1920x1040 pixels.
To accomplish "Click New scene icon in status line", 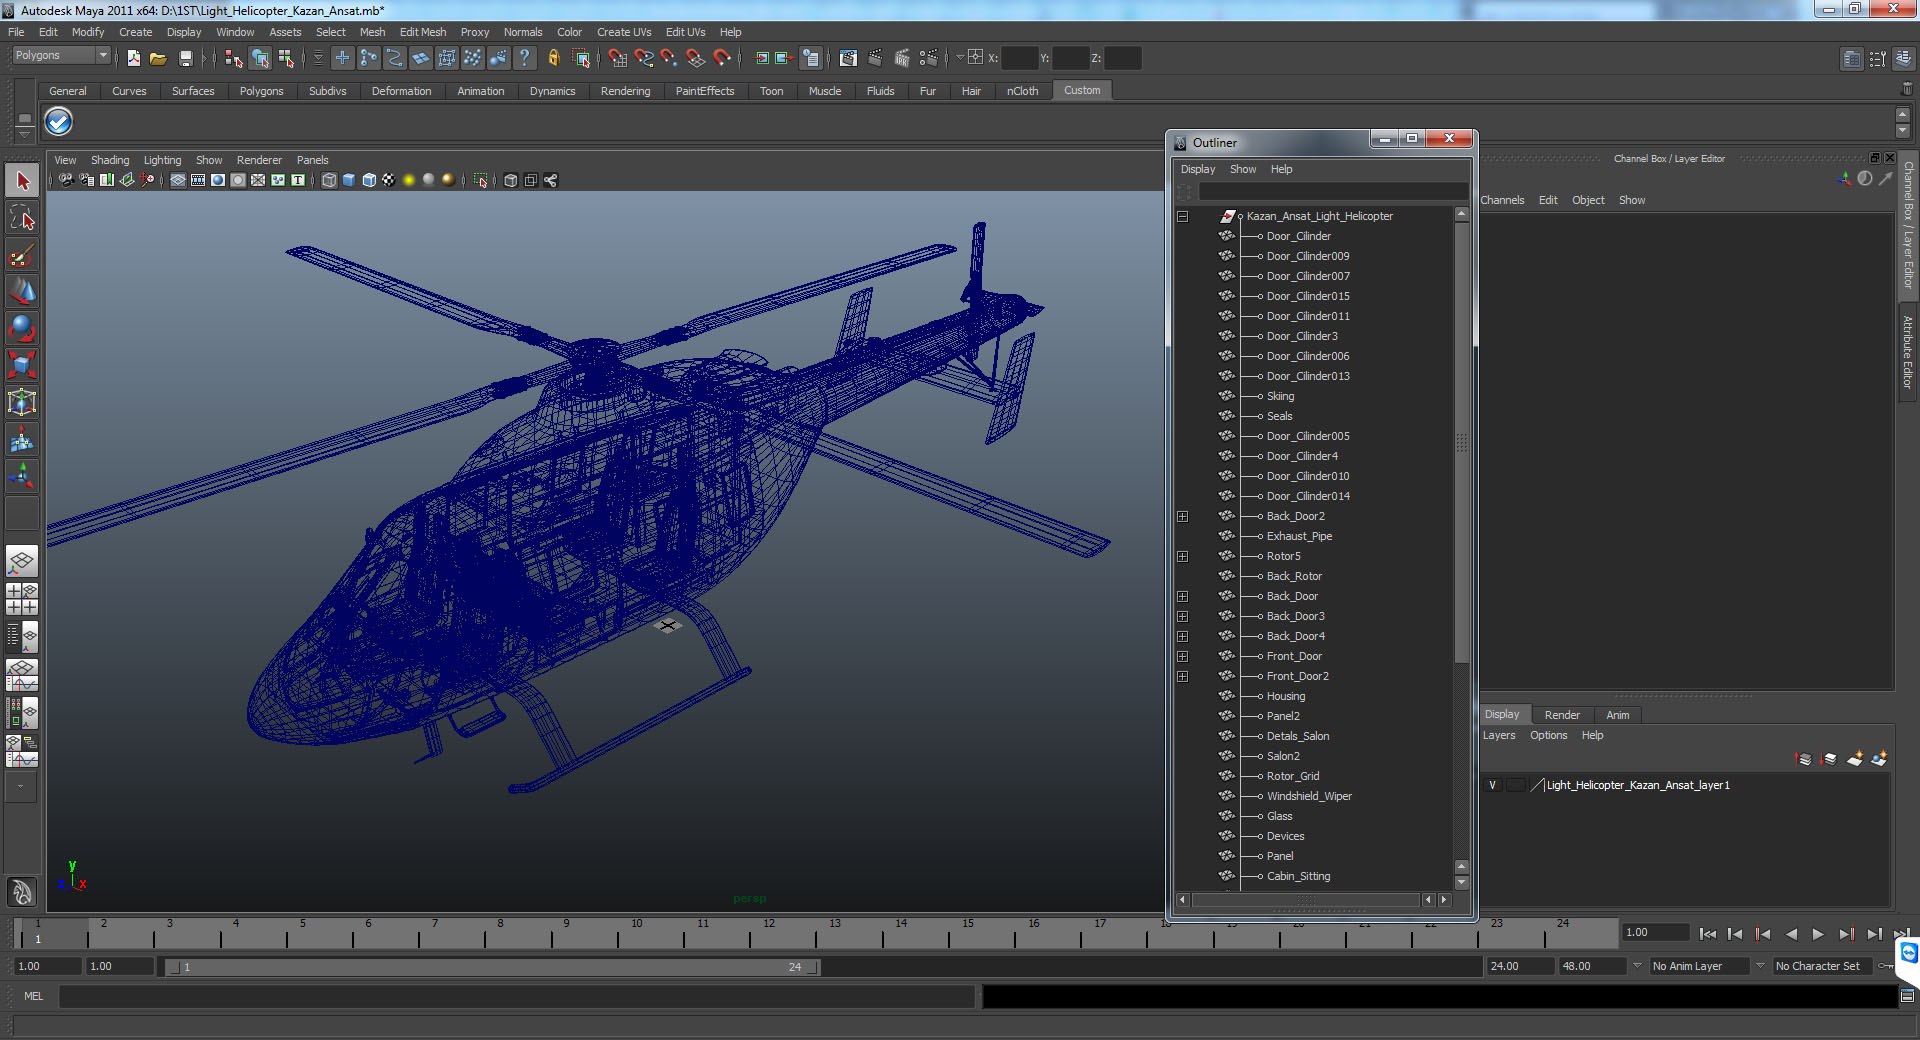I will [x=134, y=58].
